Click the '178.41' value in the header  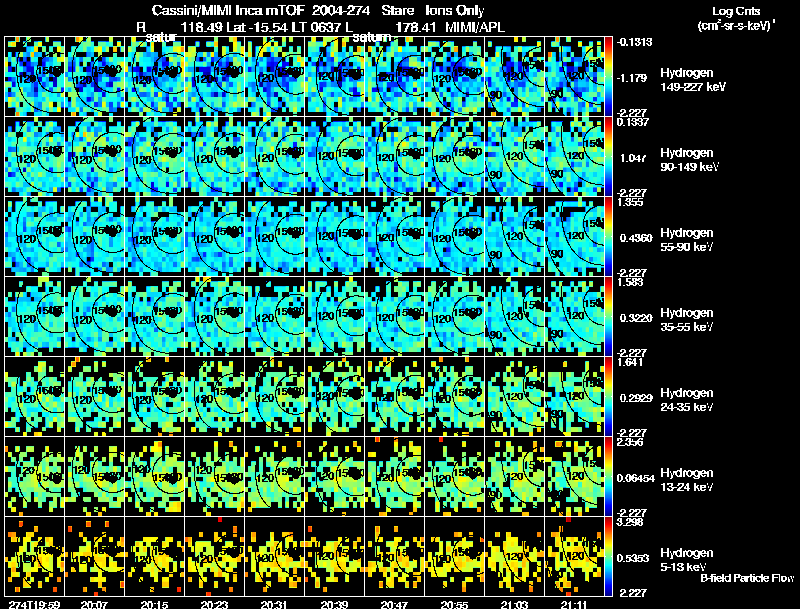click(x=415, y=27)
